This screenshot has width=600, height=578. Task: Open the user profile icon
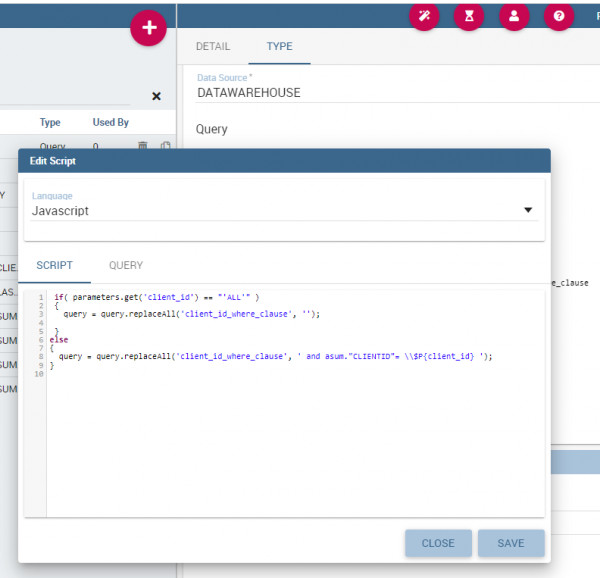[514, 16]
